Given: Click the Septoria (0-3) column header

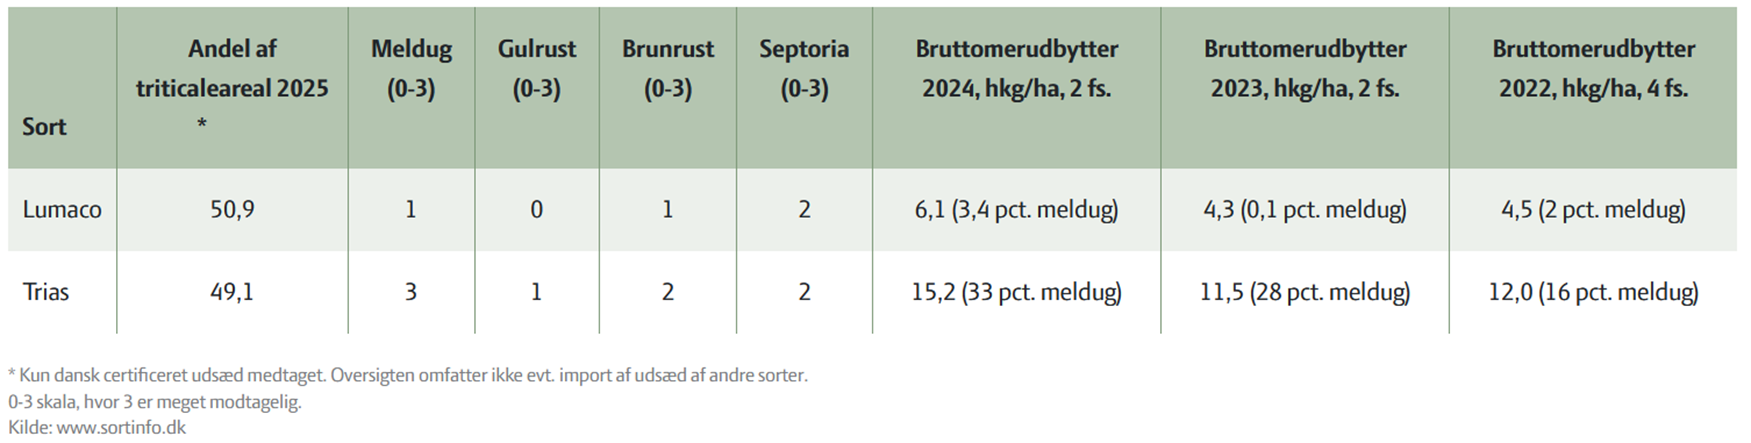Looking at the screenshot, I should point(804,69).
